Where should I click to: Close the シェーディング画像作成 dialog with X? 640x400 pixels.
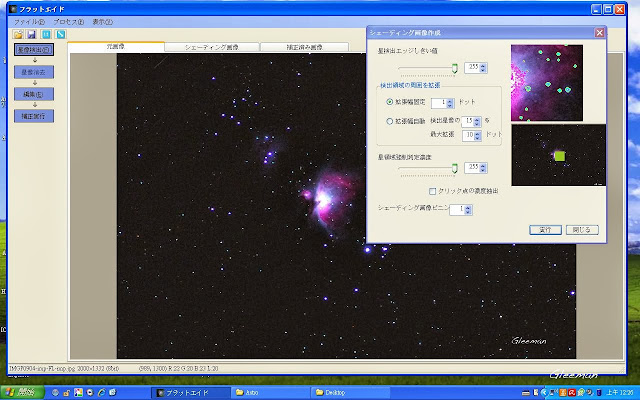(599, 33)
